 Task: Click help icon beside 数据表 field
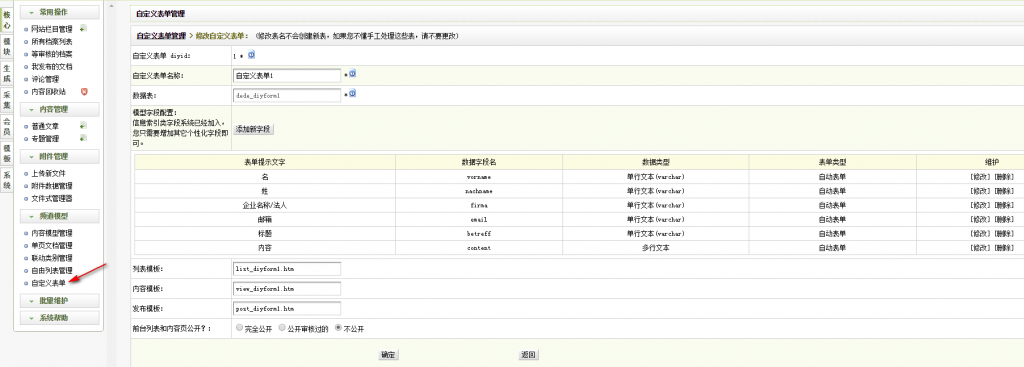353,93
